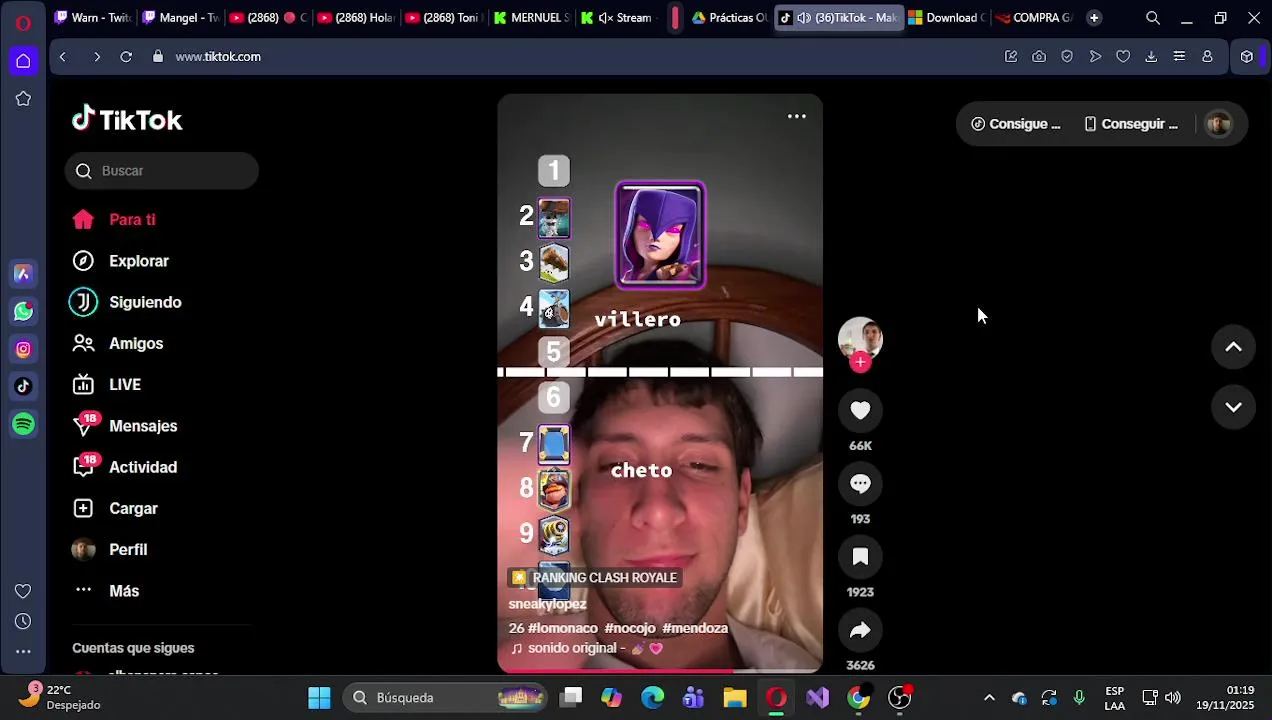Open the sonido original sound link
The image size is (1272, 720).
pyautogui.click(x=586, y=648)
